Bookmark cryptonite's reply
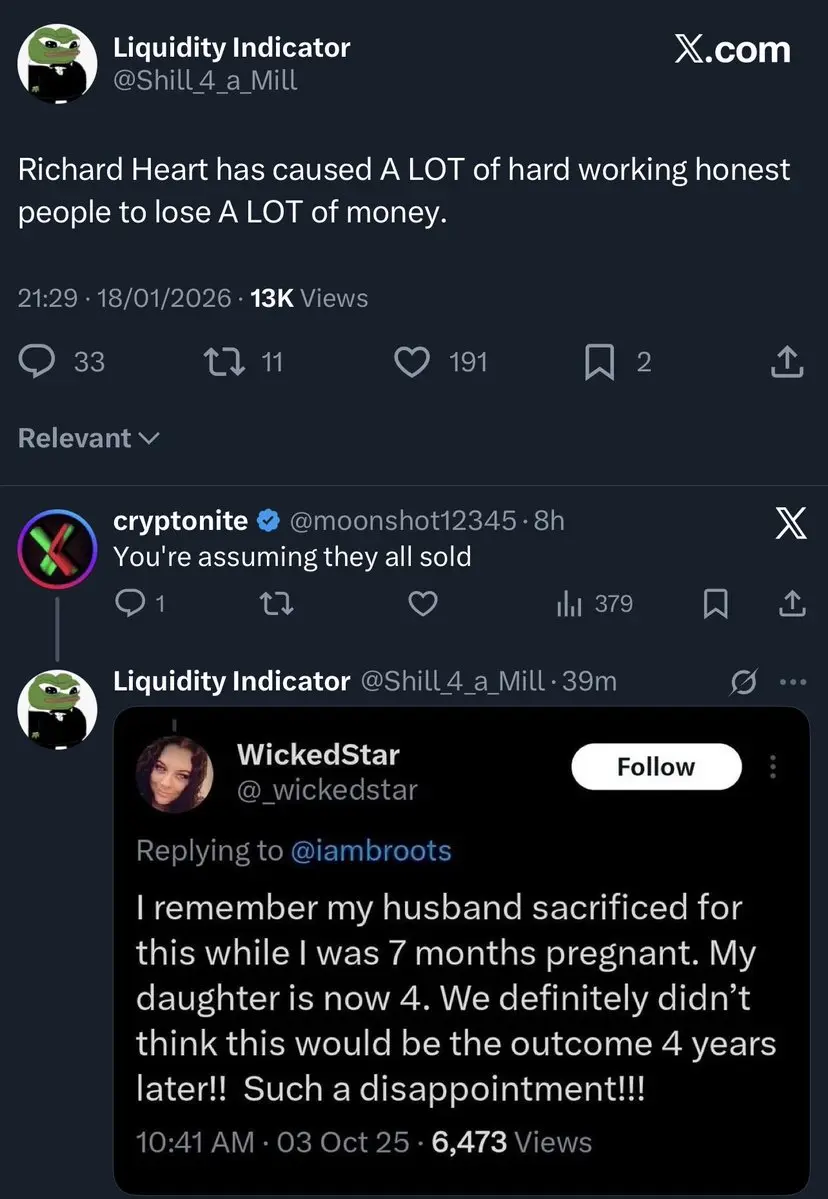This screenshot has width=828, height=1199. (x=714, y=603)
